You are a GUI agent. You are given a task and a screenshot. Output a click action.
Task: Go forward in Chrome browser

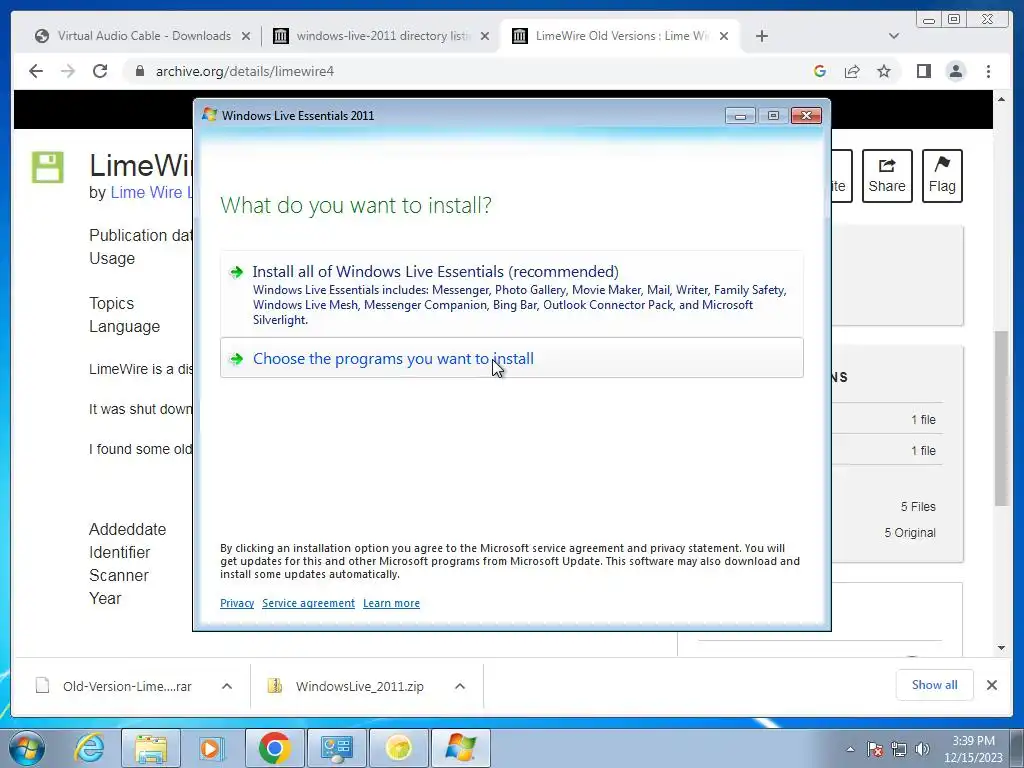point(68,71)
